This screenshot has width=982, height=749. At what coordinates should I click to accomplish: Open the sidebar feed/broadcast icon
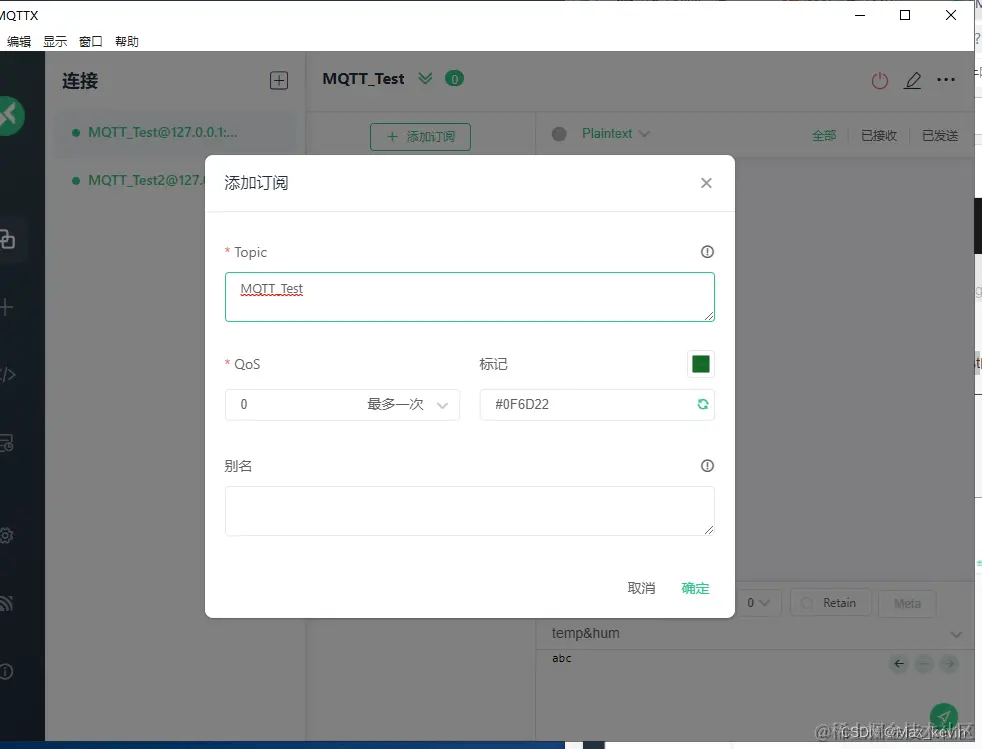pos(6,603)
